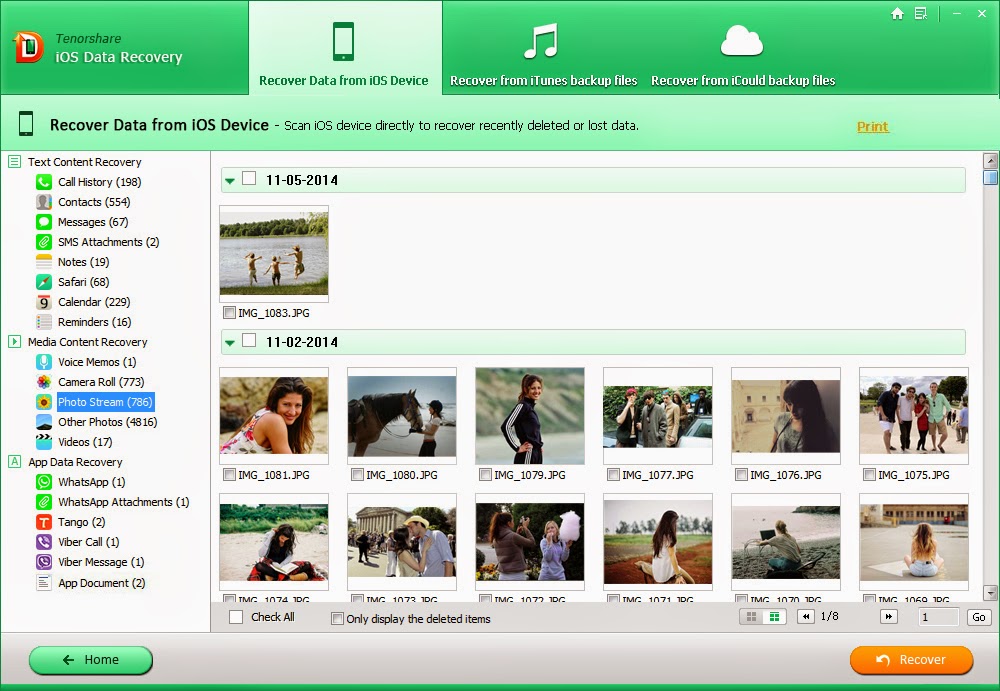This screenshot has height=691, width=1000.
Task: Go to previous page arrow
Action: (x=806, y=617)
